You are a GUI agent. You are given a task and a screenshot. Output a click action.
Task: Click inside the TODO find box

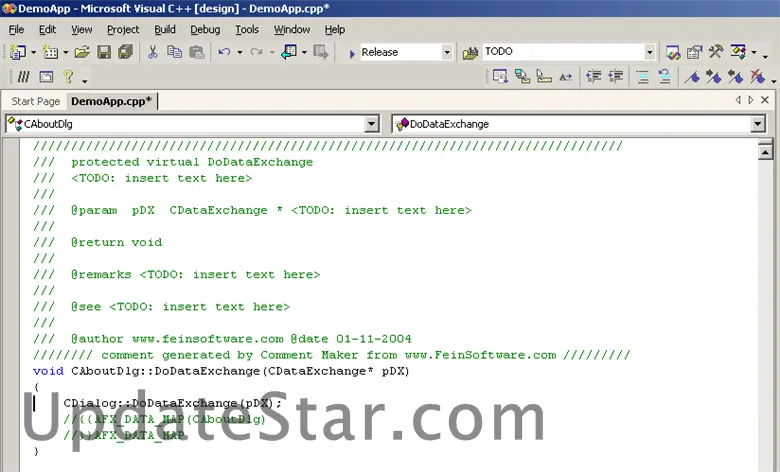click(564, 52)
